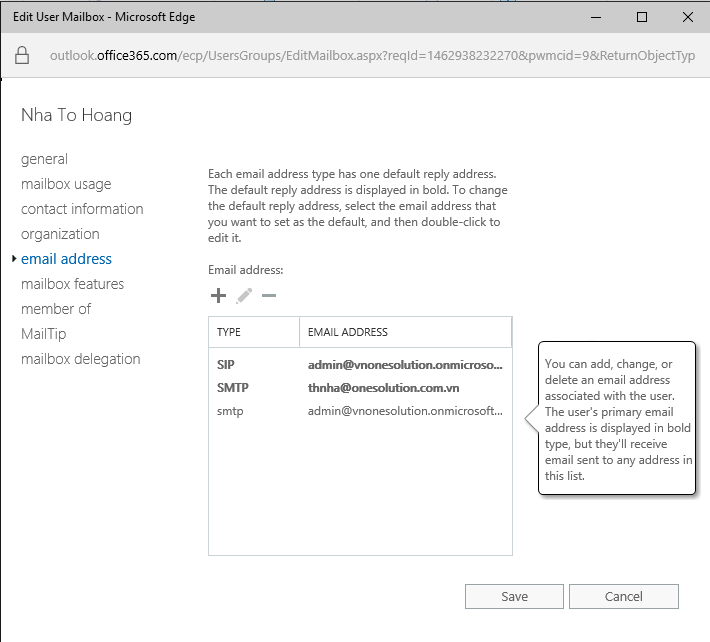
Task: Open the MailTip section
Action: [x=43, y=334]
